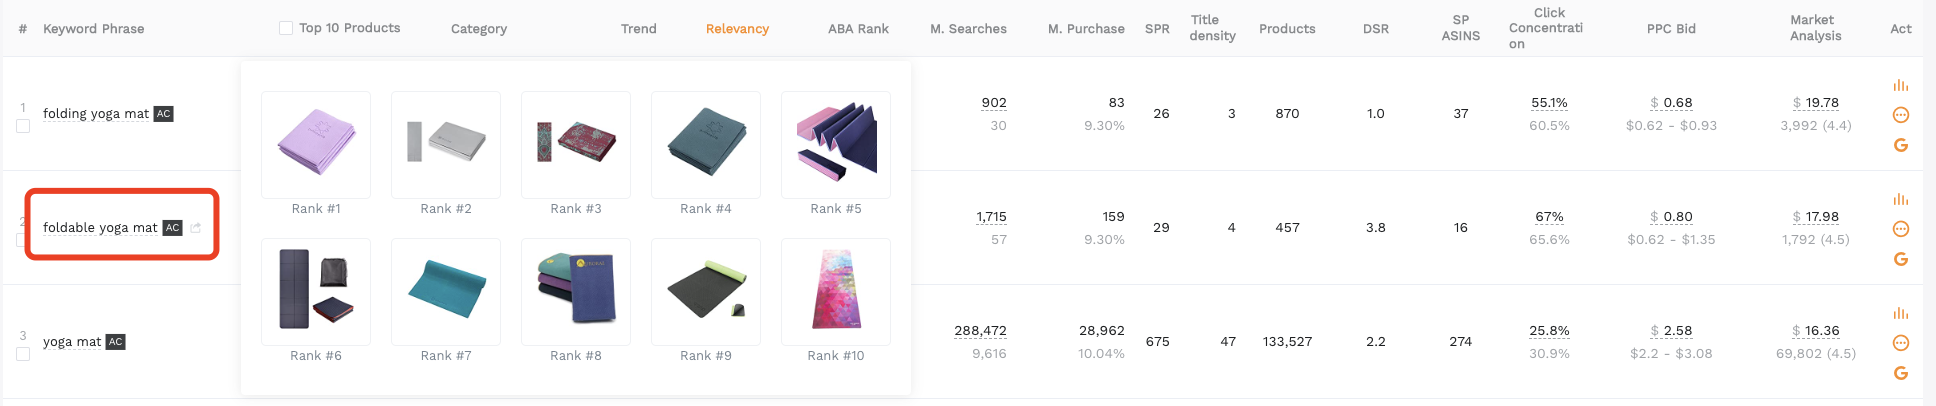This screenshot has height=406, width=1936.
Task: Open the Rank #10 pink mat thumbnail
Action: click(836, 292)
